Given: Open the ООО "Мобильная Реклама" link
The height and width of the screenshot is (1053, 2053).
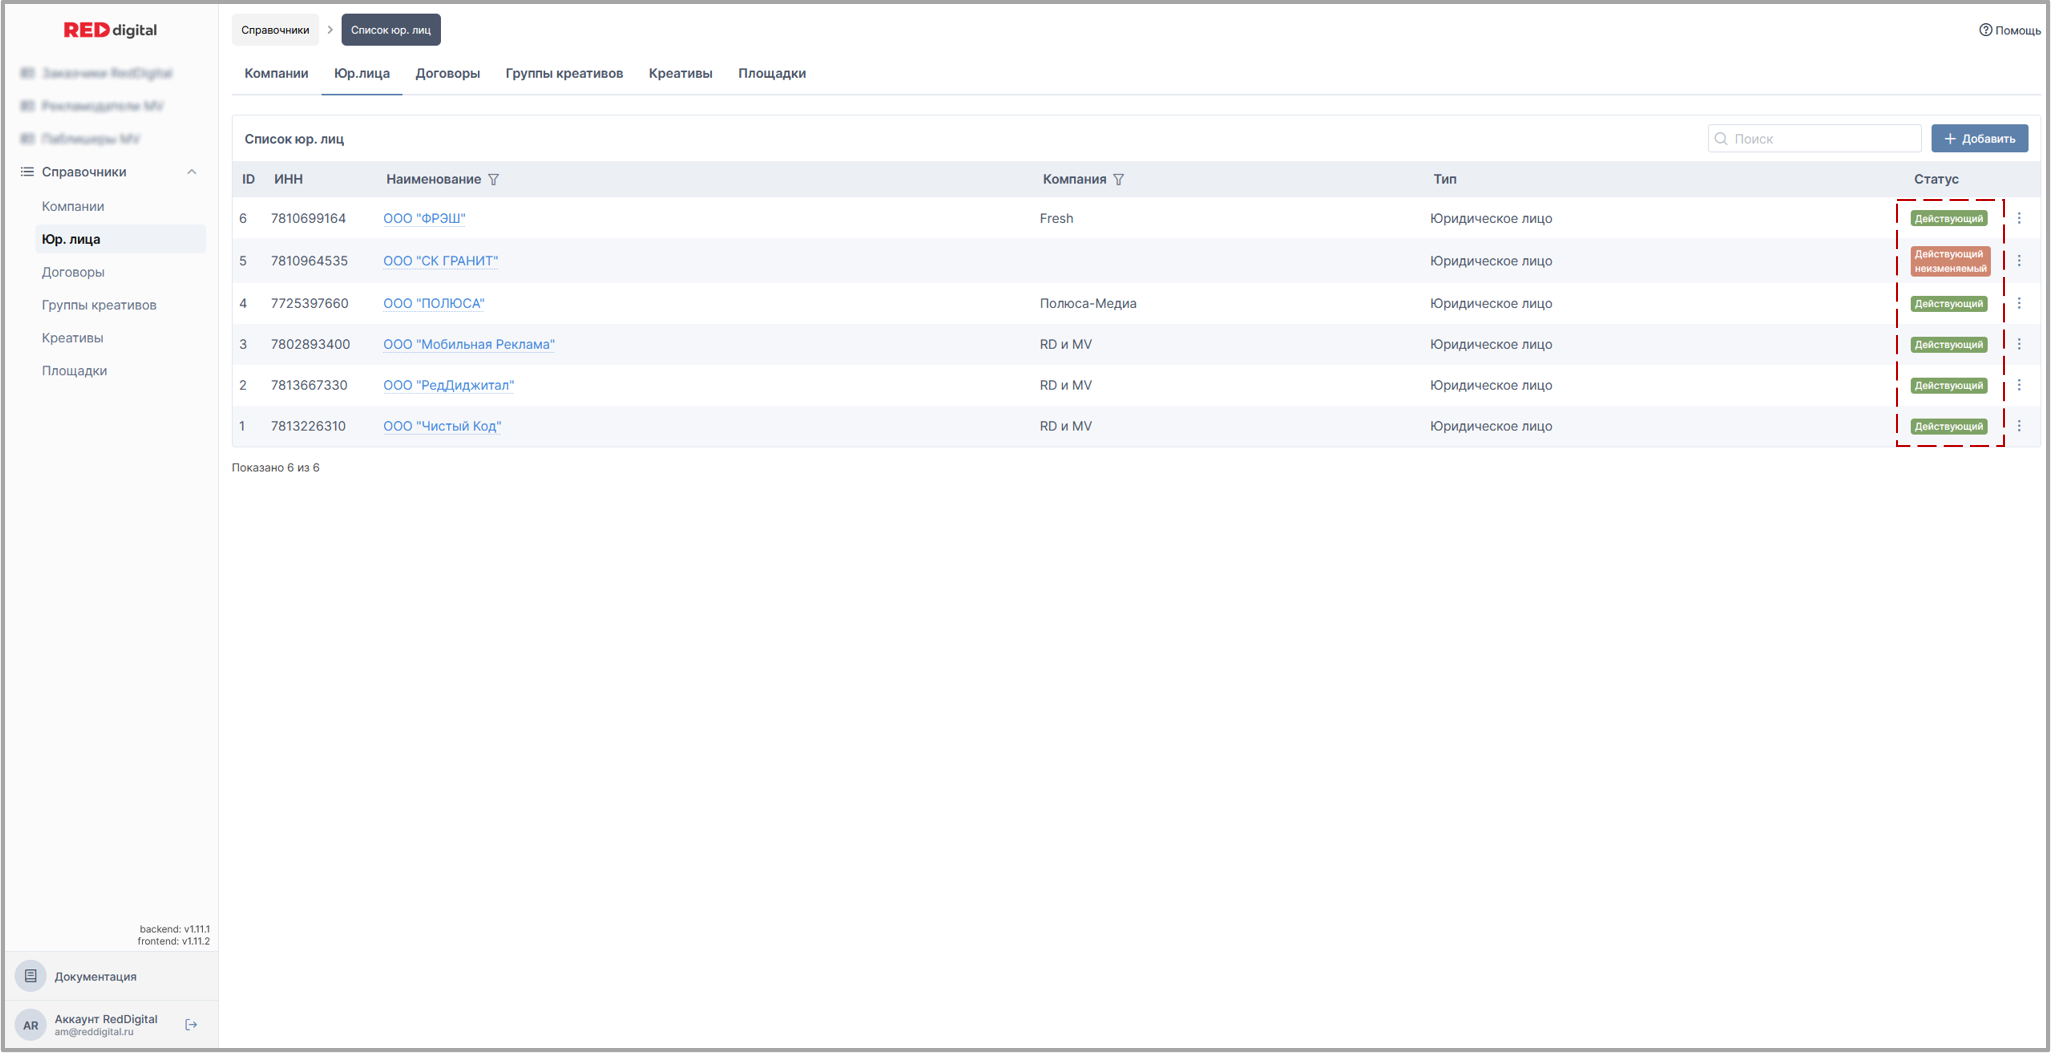Looking at the screenshot, I should (x=468, y=344).
